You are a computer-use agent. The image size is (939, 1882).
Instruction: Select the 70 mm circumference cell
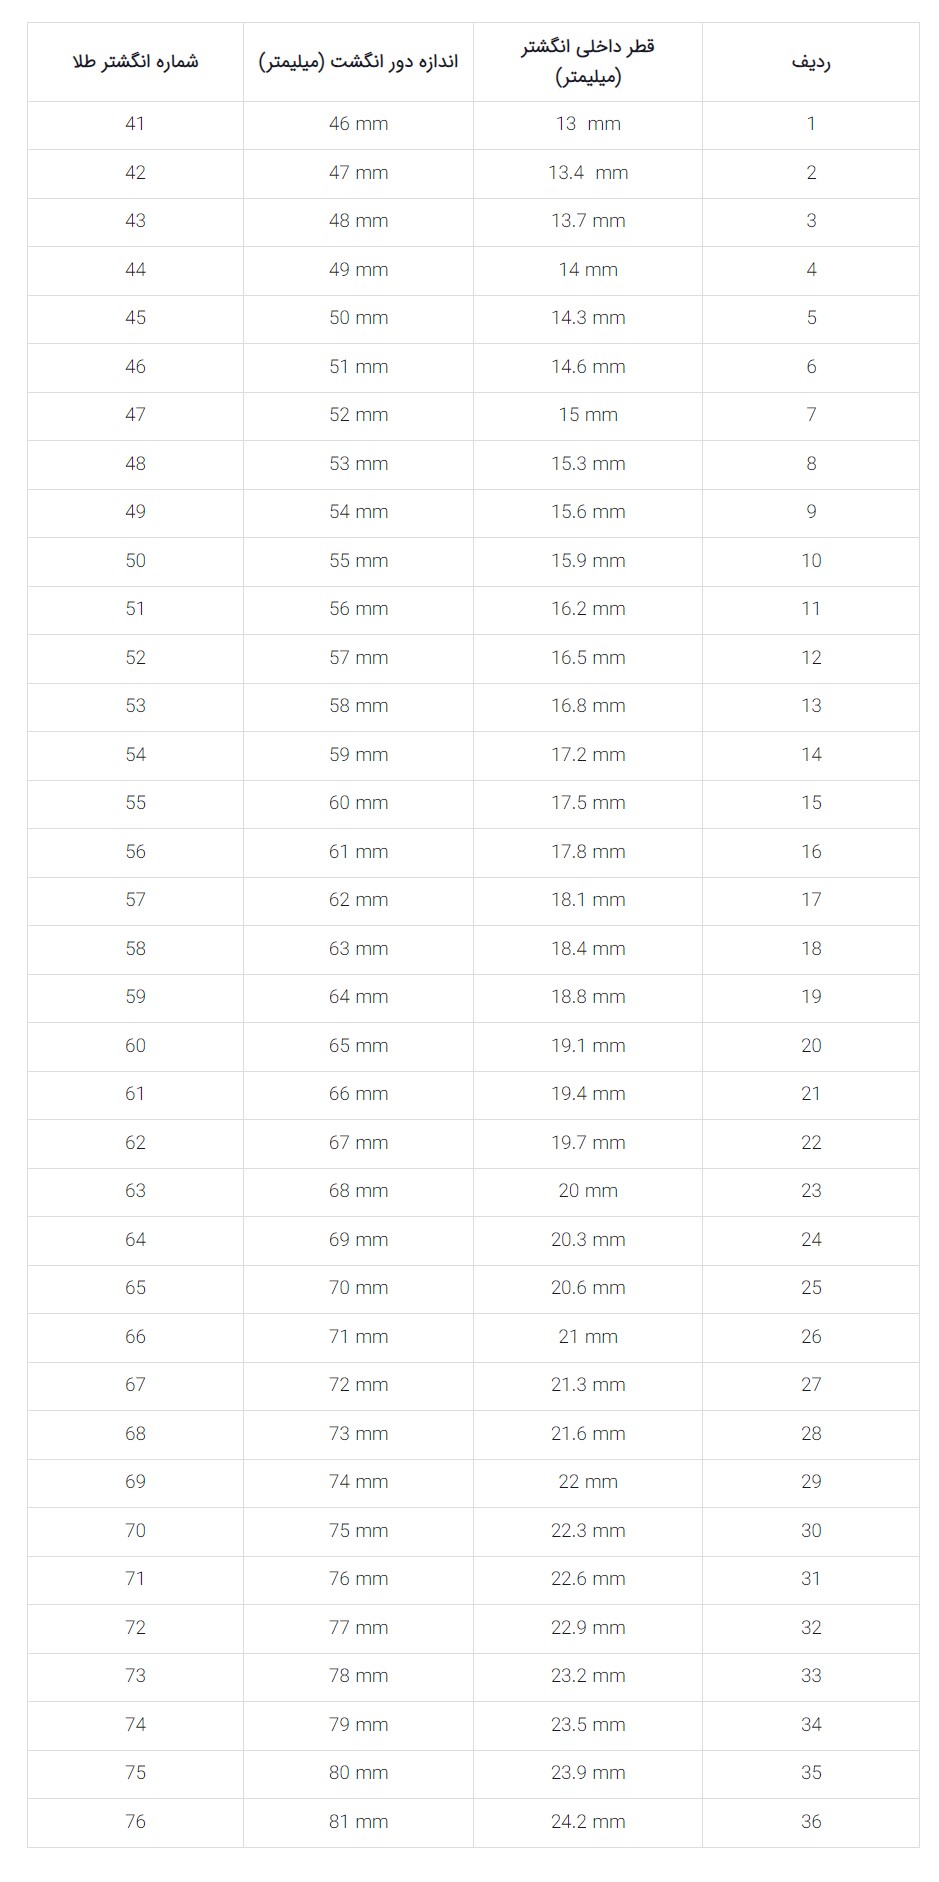pos(358,1289)
